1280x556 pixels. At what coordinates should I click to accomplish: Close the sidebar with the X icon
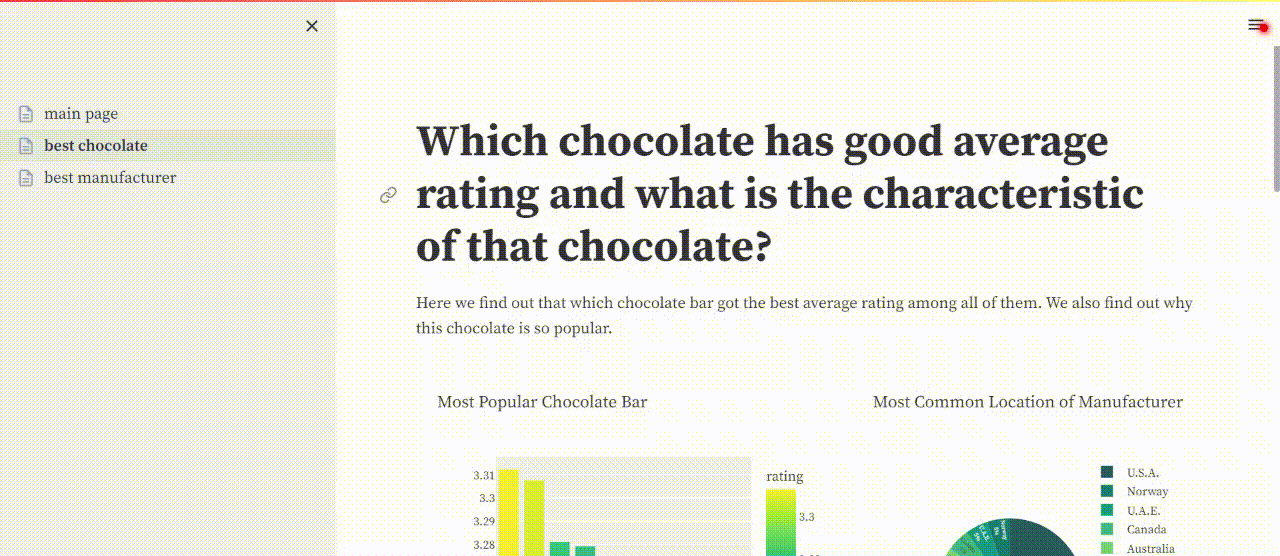click(312, 26)
